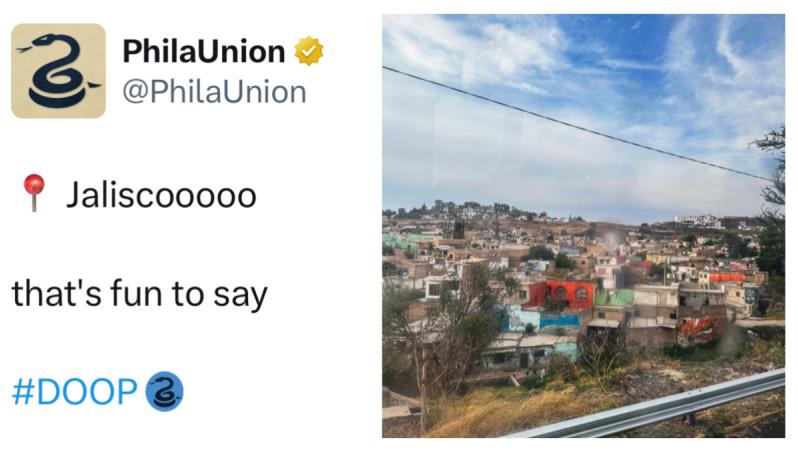Viewport: 798px width, 450px height.
Task: Click the orange building in the photo
Action: click(x=562, y=294)
